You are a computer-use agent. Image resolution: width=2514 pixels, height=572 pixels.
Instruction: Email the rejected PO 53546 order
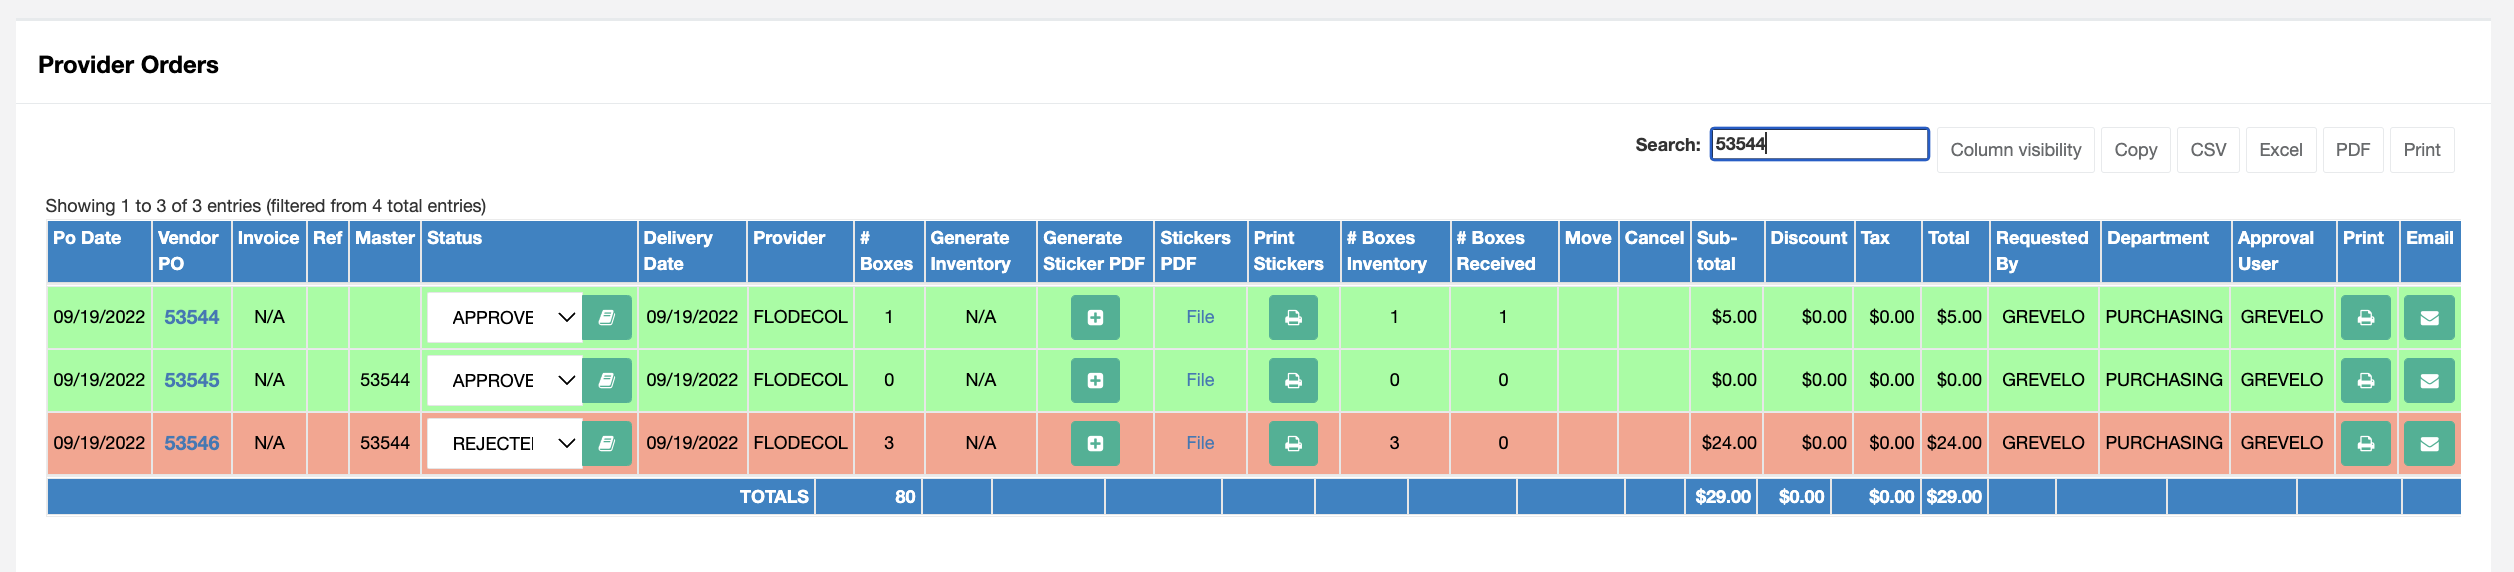pos(2429,443)
